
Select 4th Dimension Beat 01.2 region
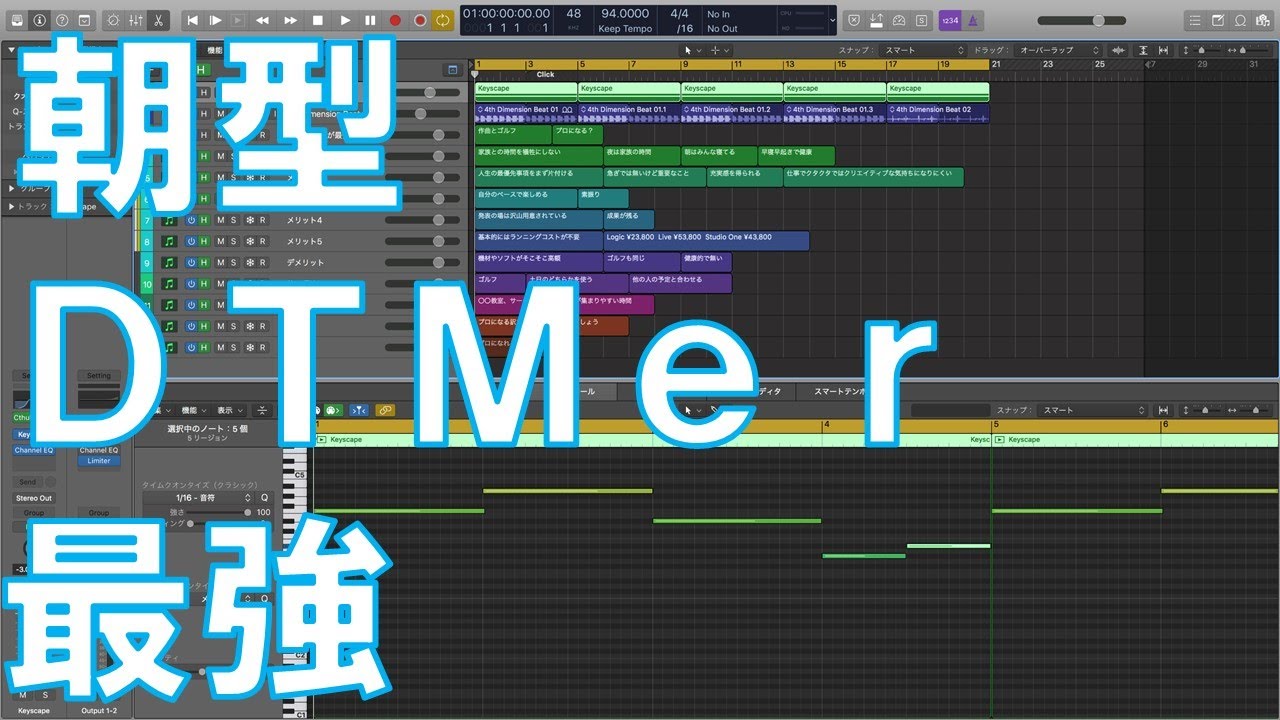tap(731, 113)
